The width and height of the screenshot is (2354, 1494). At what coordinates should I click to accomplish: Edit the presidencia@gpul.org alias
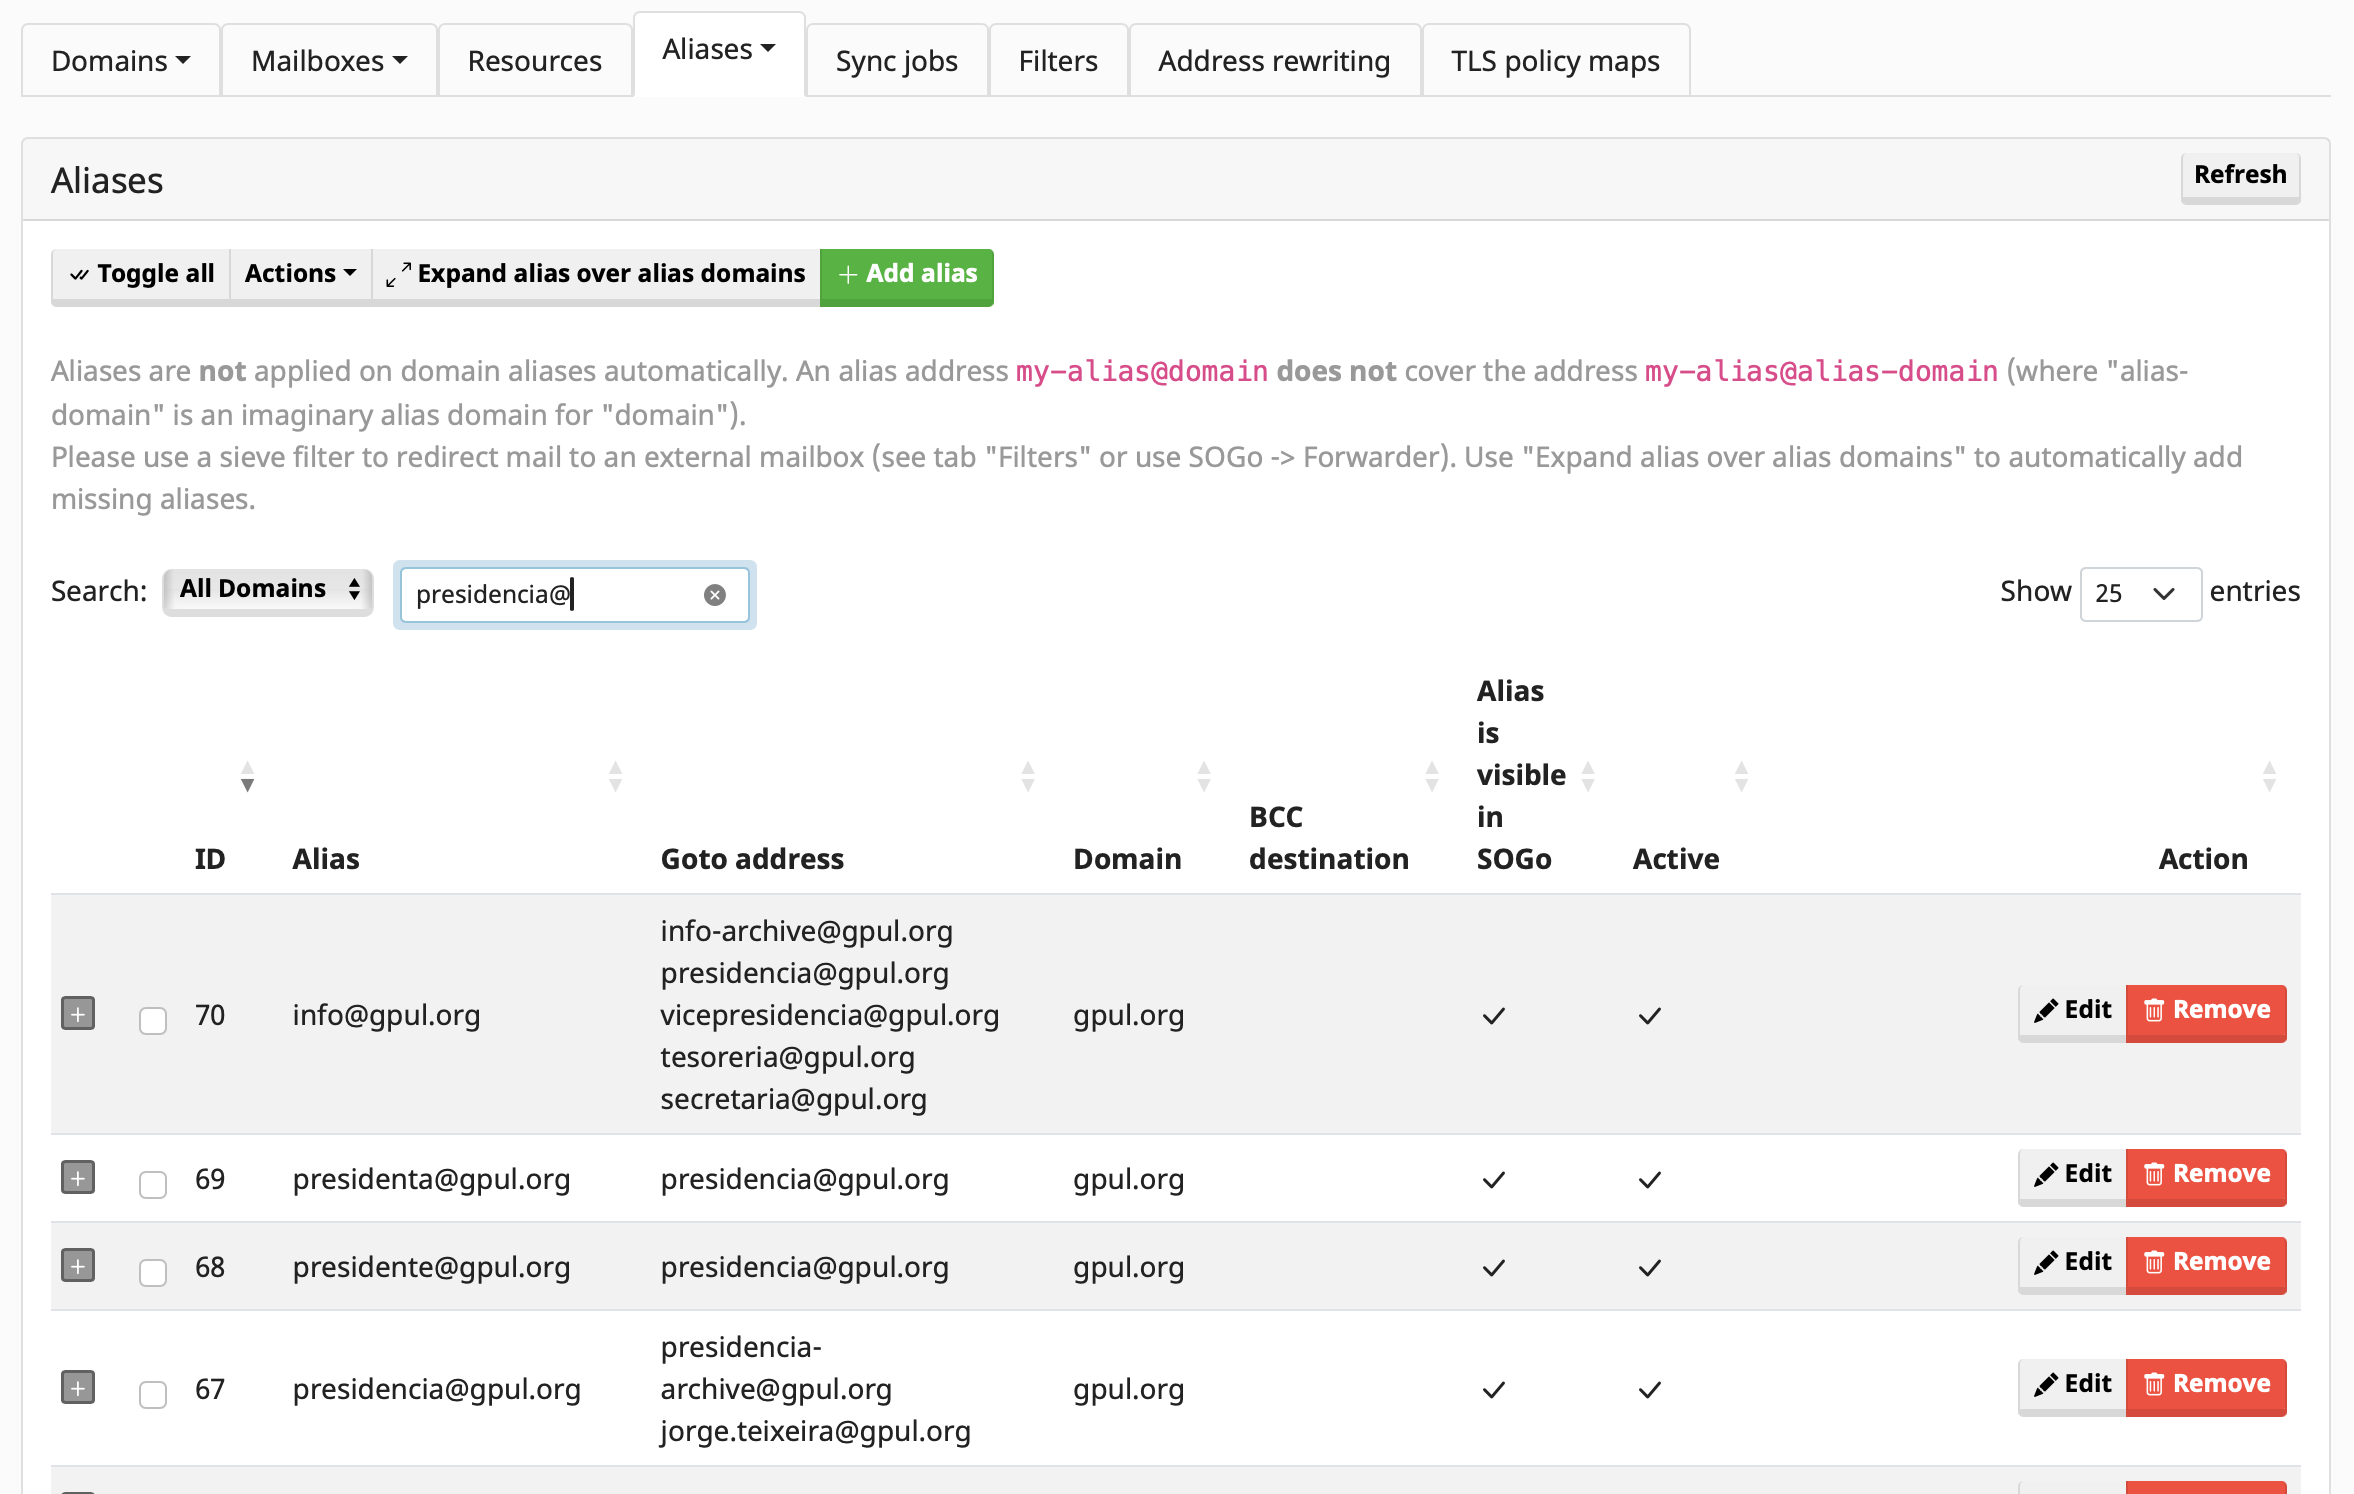[2072, 1385]
